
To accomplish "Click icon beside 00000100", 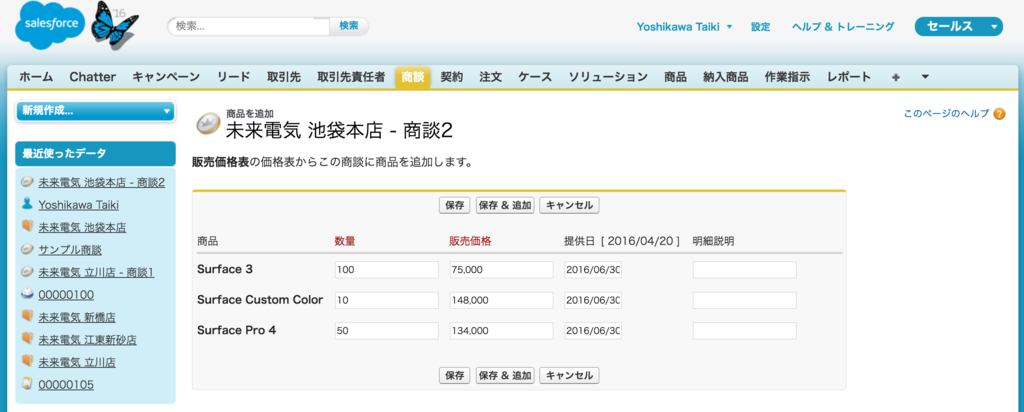I will (27, 294).
